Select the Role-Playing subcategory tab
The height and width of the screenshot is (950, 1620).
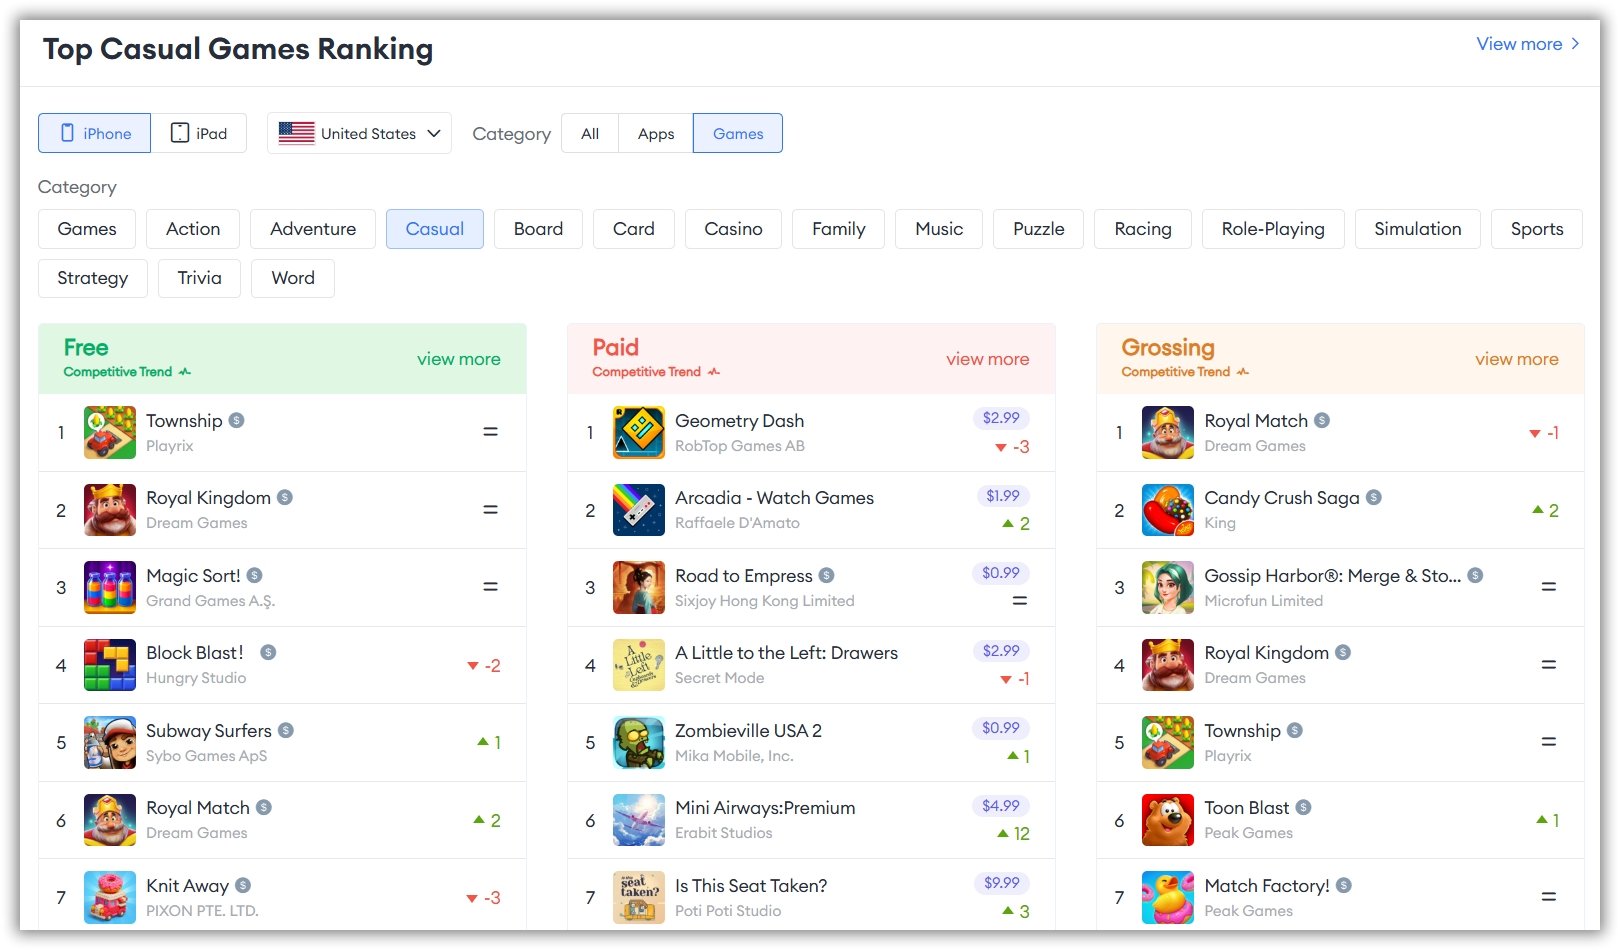pos(1273,229)
